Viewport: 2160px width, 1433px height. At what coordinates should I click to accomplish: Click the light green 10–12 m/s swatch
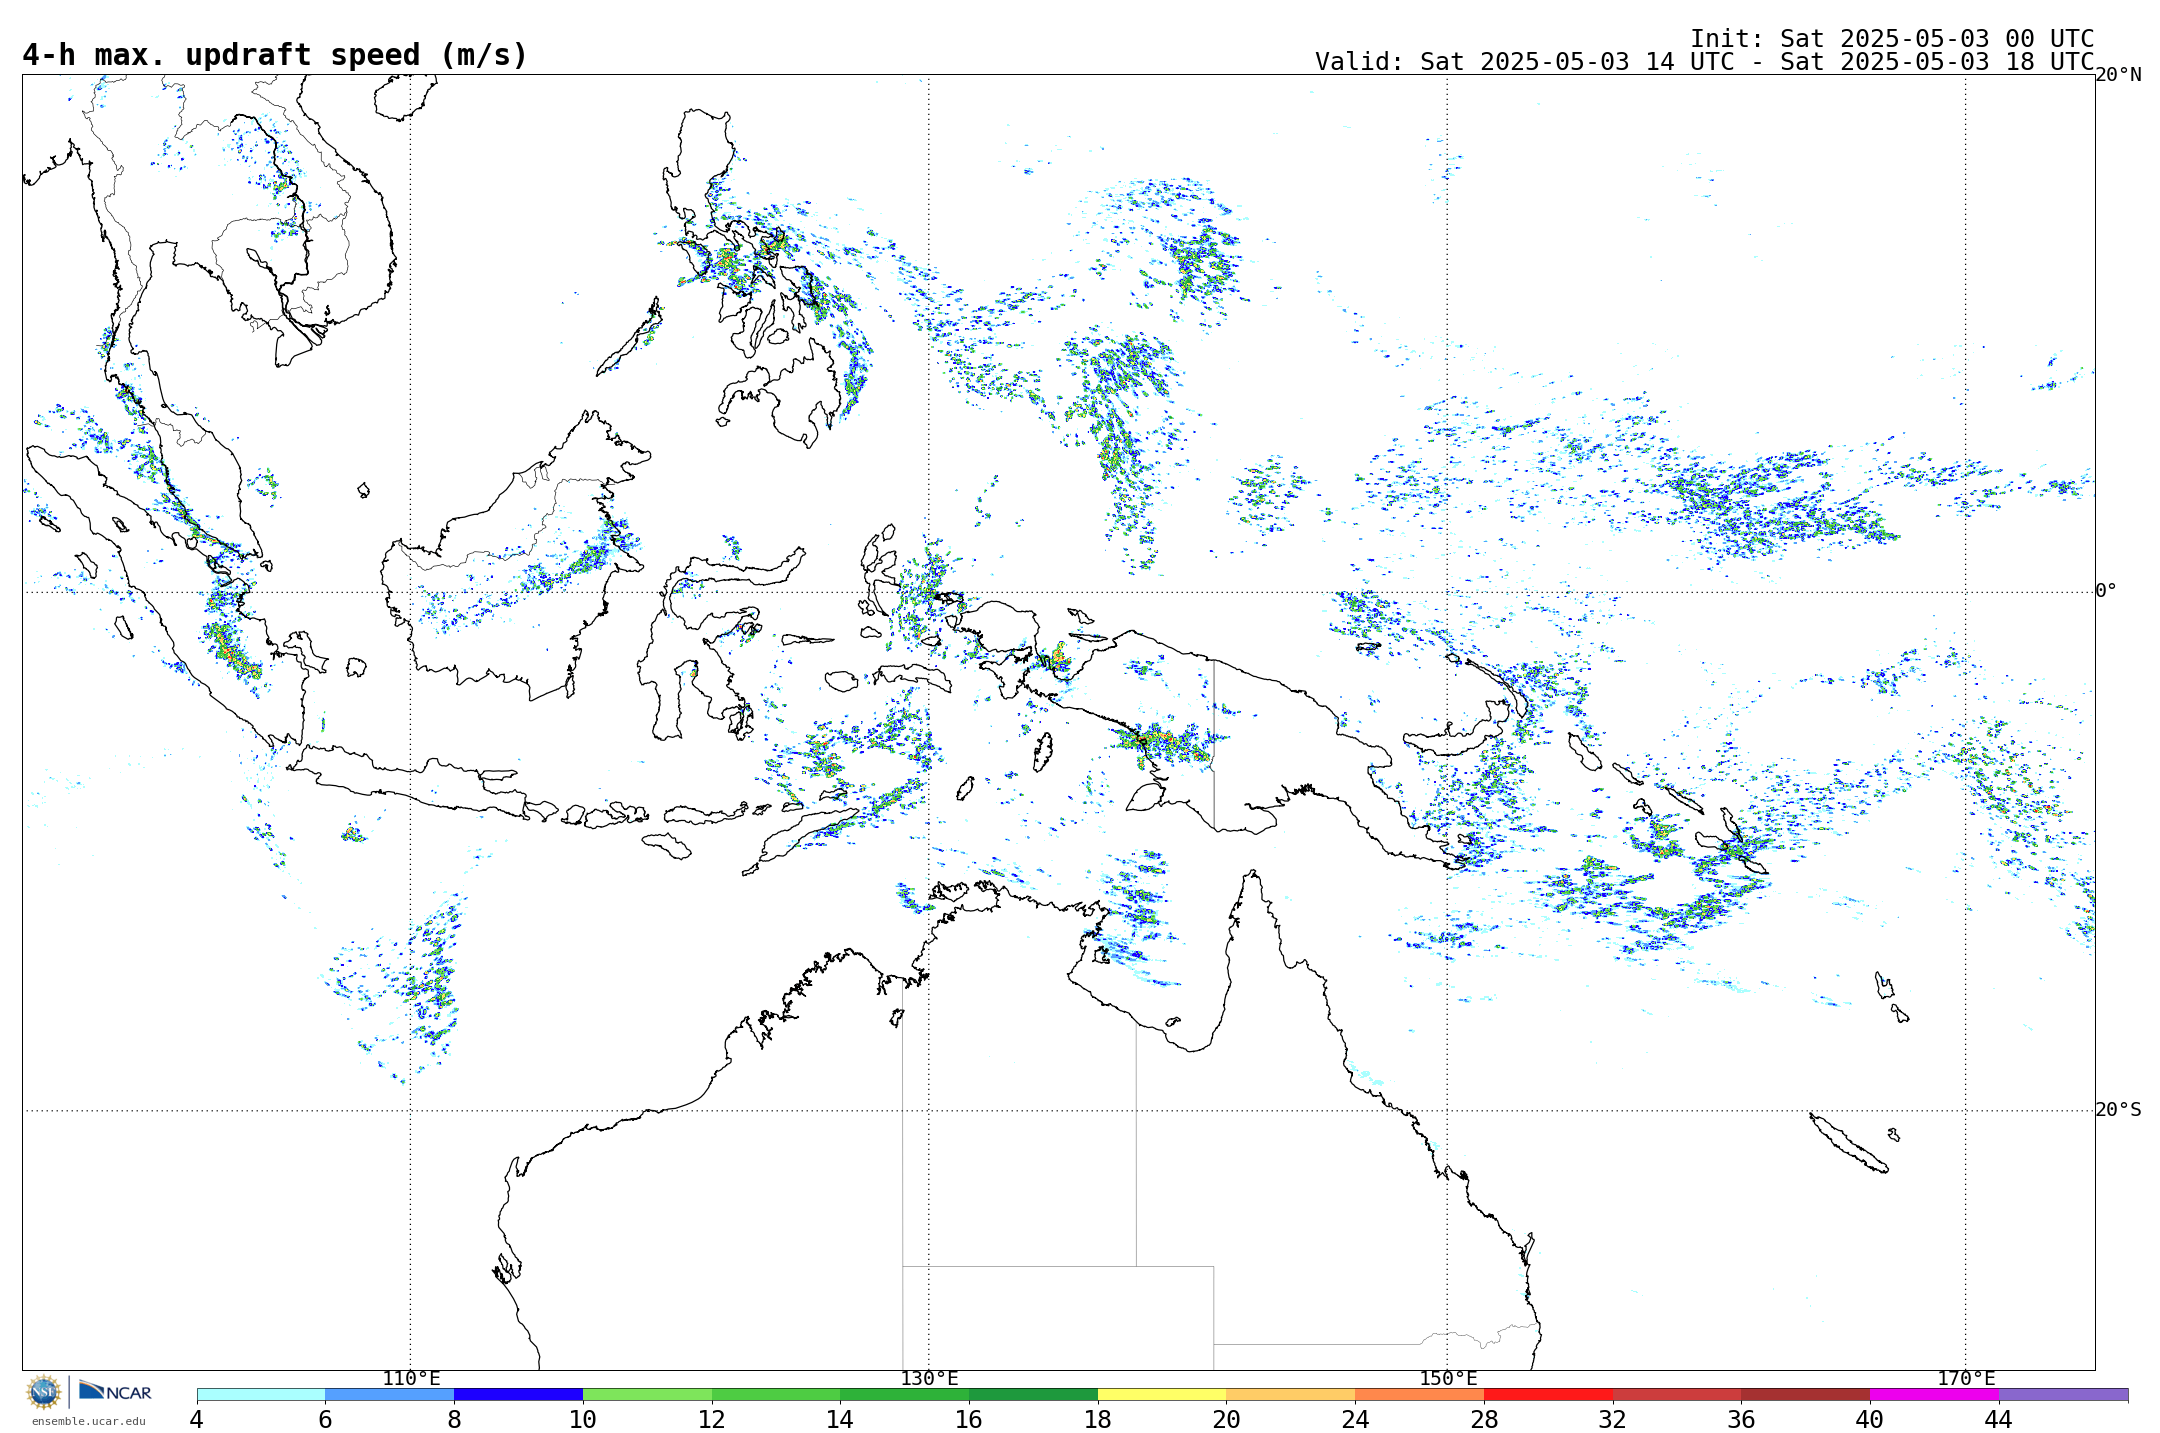click(x=647, y=1394)
